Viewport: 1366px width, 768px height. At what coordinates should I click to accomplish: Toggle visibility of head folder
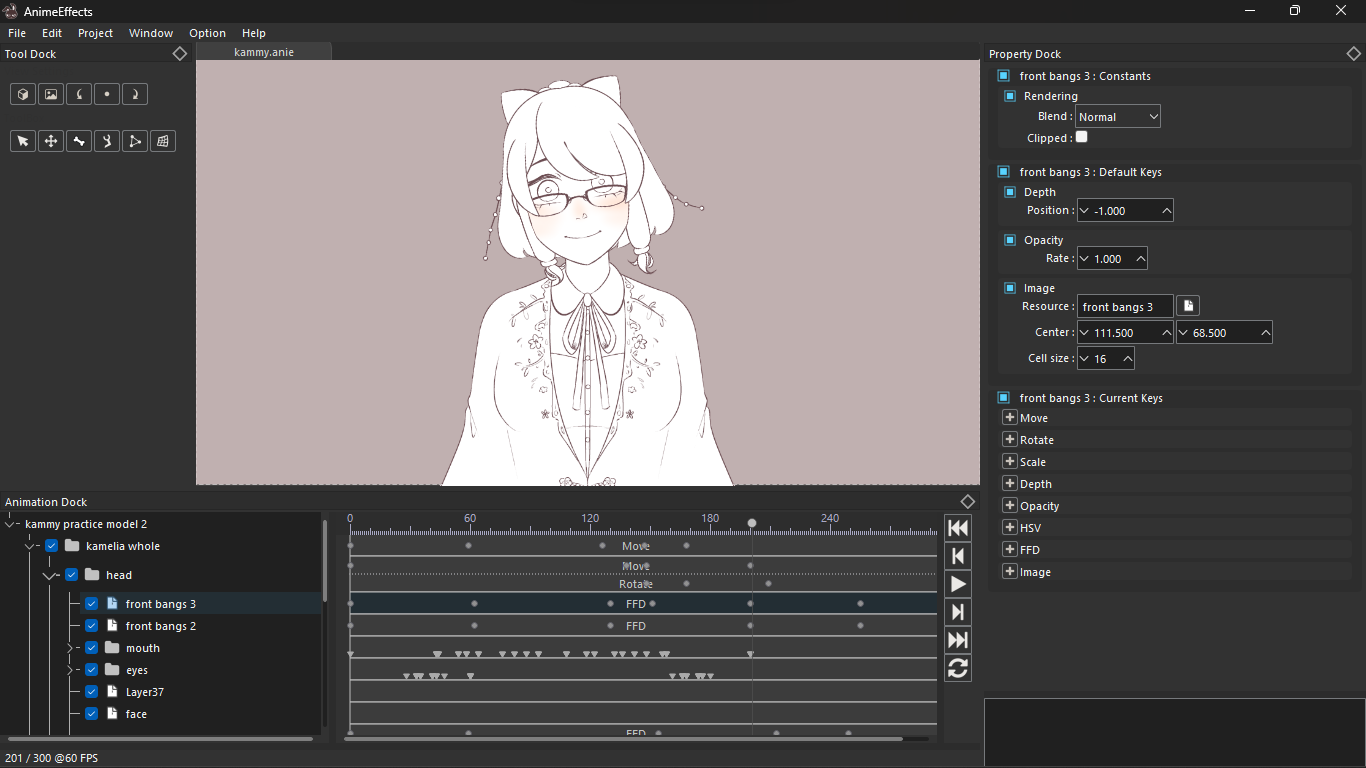(71, 575)
